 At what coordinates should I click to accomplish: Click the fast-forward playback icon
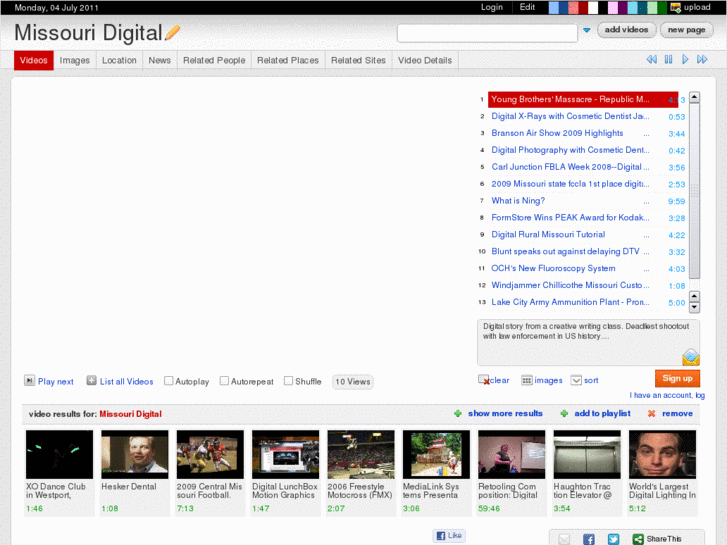[702, 59]
